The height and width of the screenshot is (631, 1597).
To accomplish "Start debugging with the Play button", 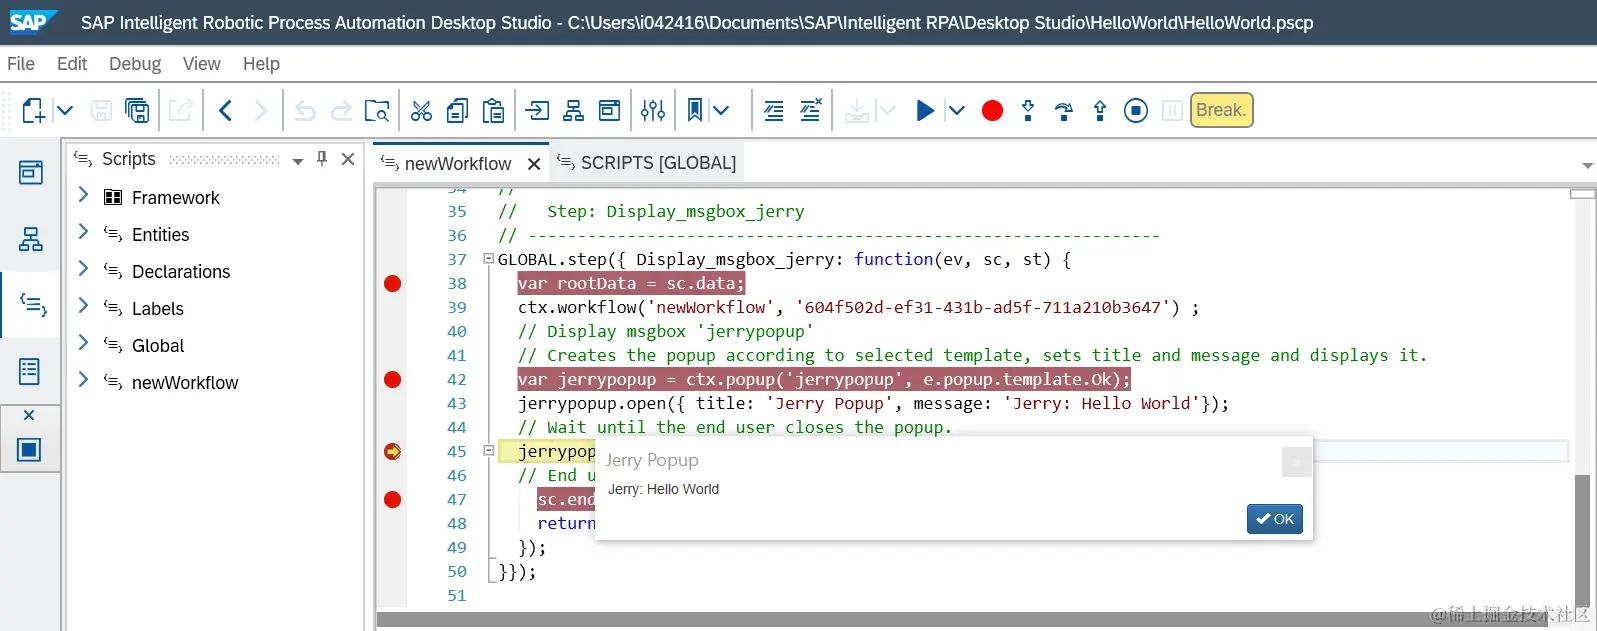I will [x=926, y=110].
